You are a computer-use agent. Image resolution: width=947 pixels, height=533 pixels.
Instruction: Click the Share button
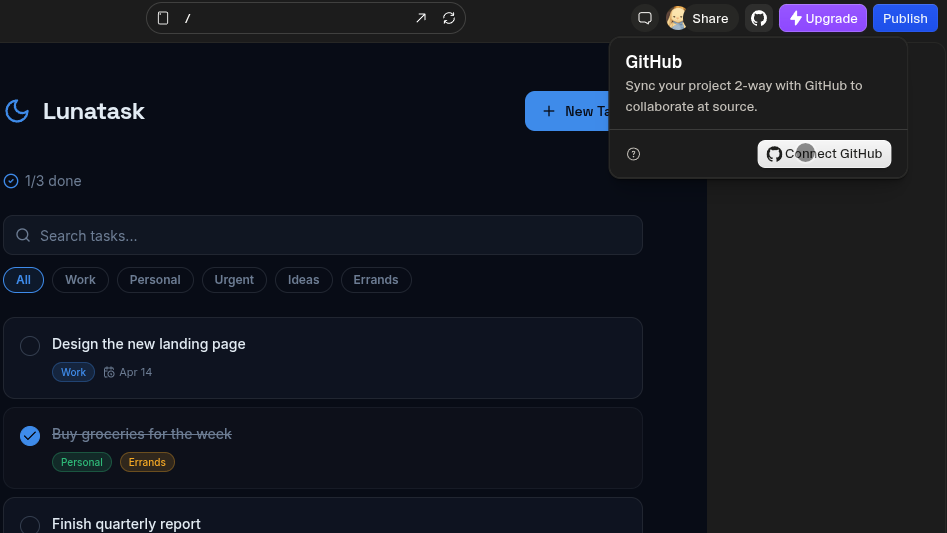point(710,19)
